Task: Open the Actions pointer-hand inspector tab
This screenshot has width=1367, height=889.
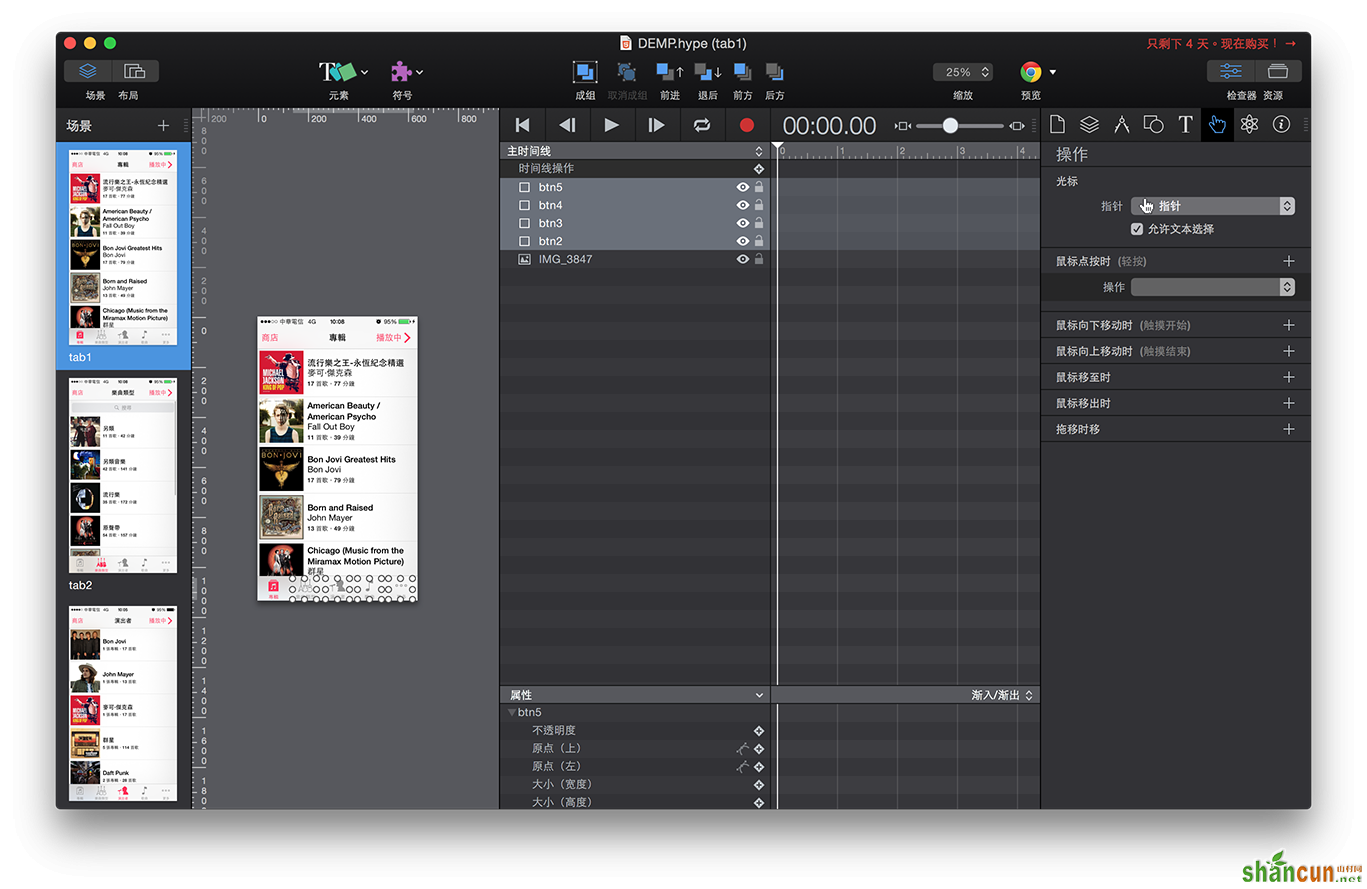Action: click(1217, 124)
